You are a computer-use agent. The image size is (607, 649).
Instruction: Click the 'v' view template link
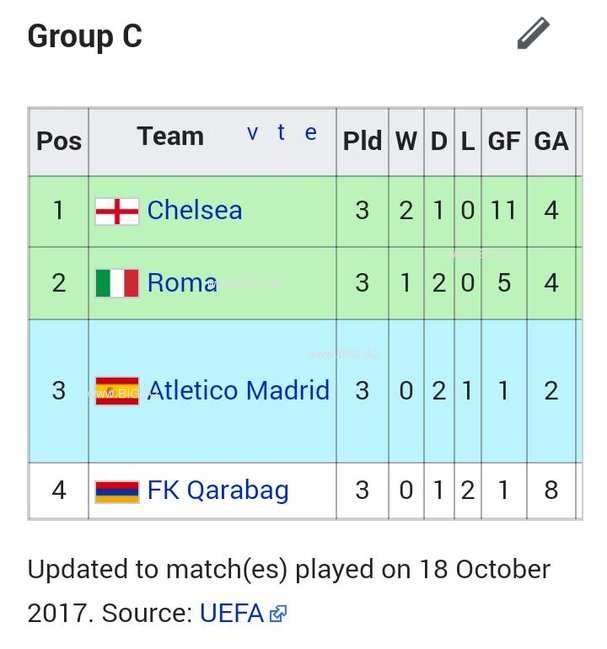coord(252,133)
